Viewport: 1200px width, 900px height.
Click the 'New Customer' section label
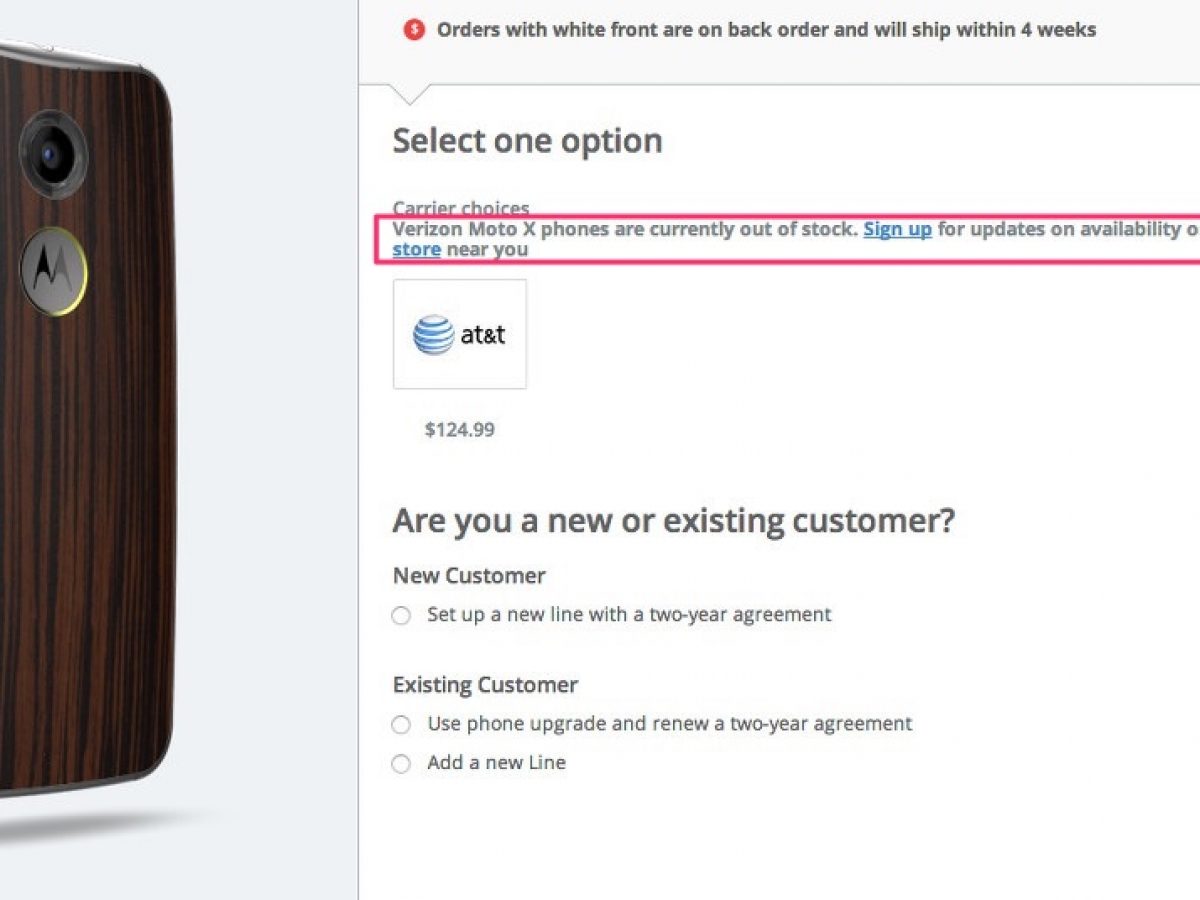point(469,576)
